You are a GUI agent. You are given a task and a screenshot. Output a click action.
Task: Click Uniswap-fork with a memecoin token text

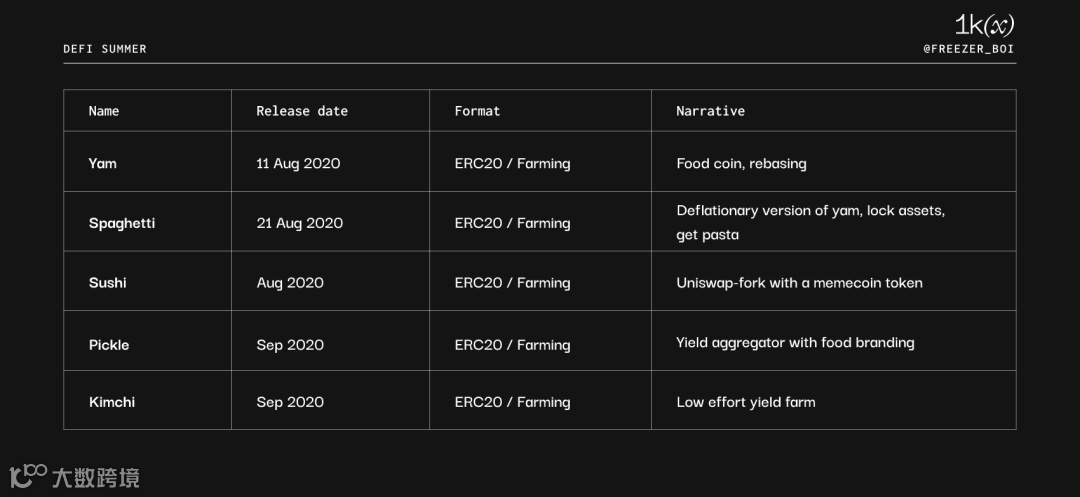799,283
